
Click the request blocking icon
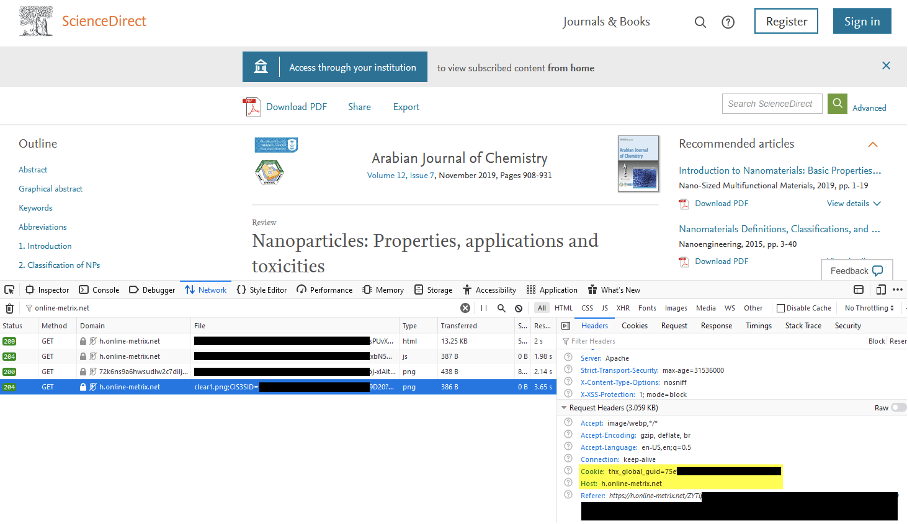tap(519, 308)
